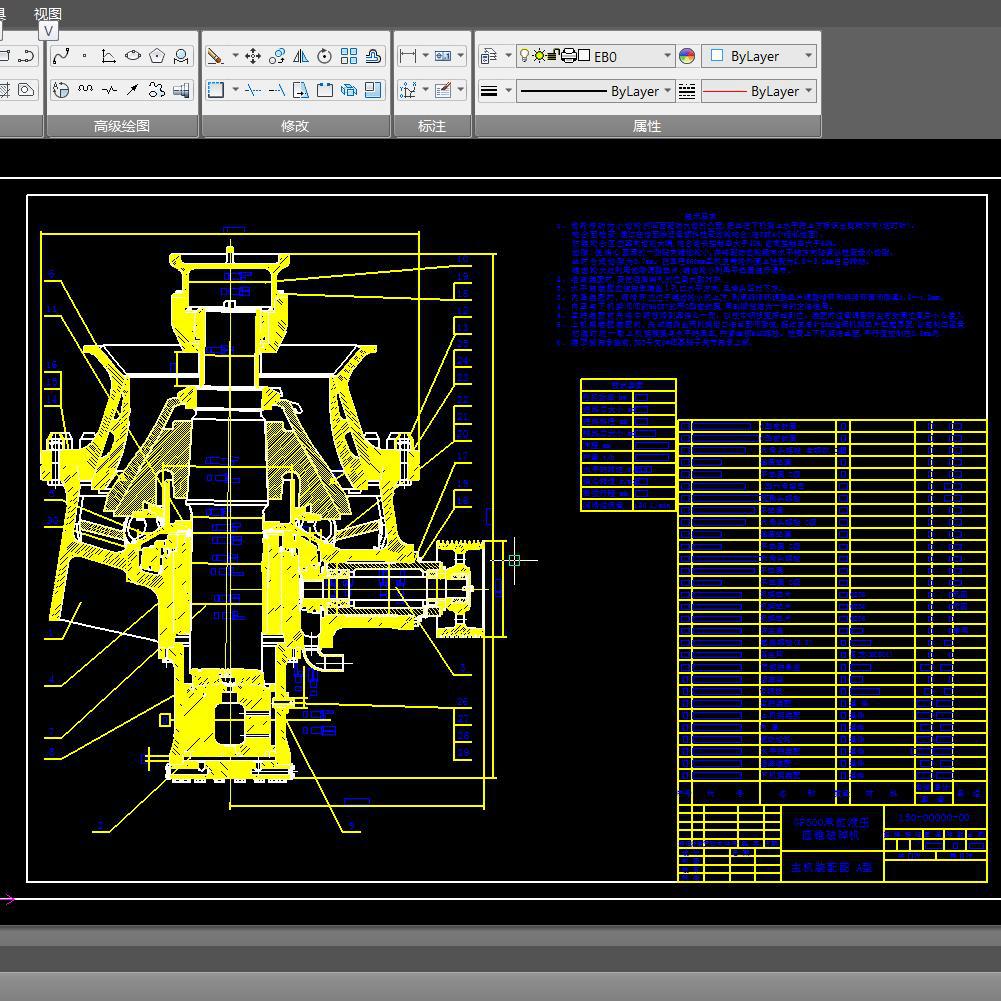Select the ellipse tool
This screenshot has width=1001, height=1001.
[x=133, y=56]
